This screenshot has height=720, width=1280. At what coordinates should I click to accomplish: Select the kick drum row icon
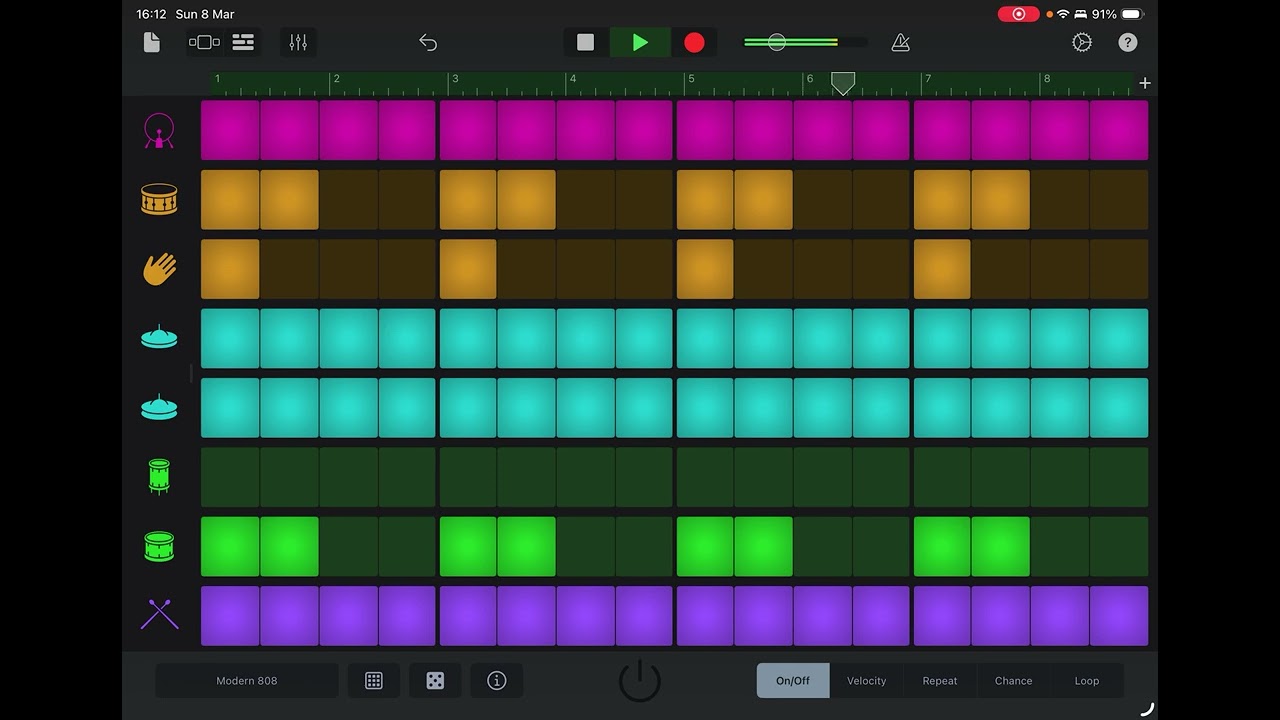[159, 131]
